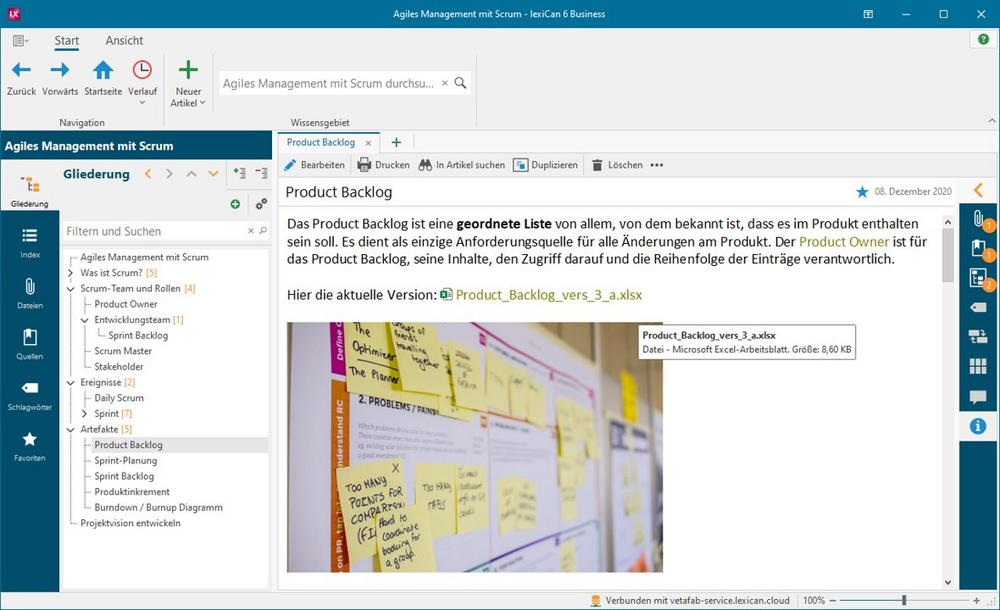Open article info icon in right sidebar

click(978, 426)
